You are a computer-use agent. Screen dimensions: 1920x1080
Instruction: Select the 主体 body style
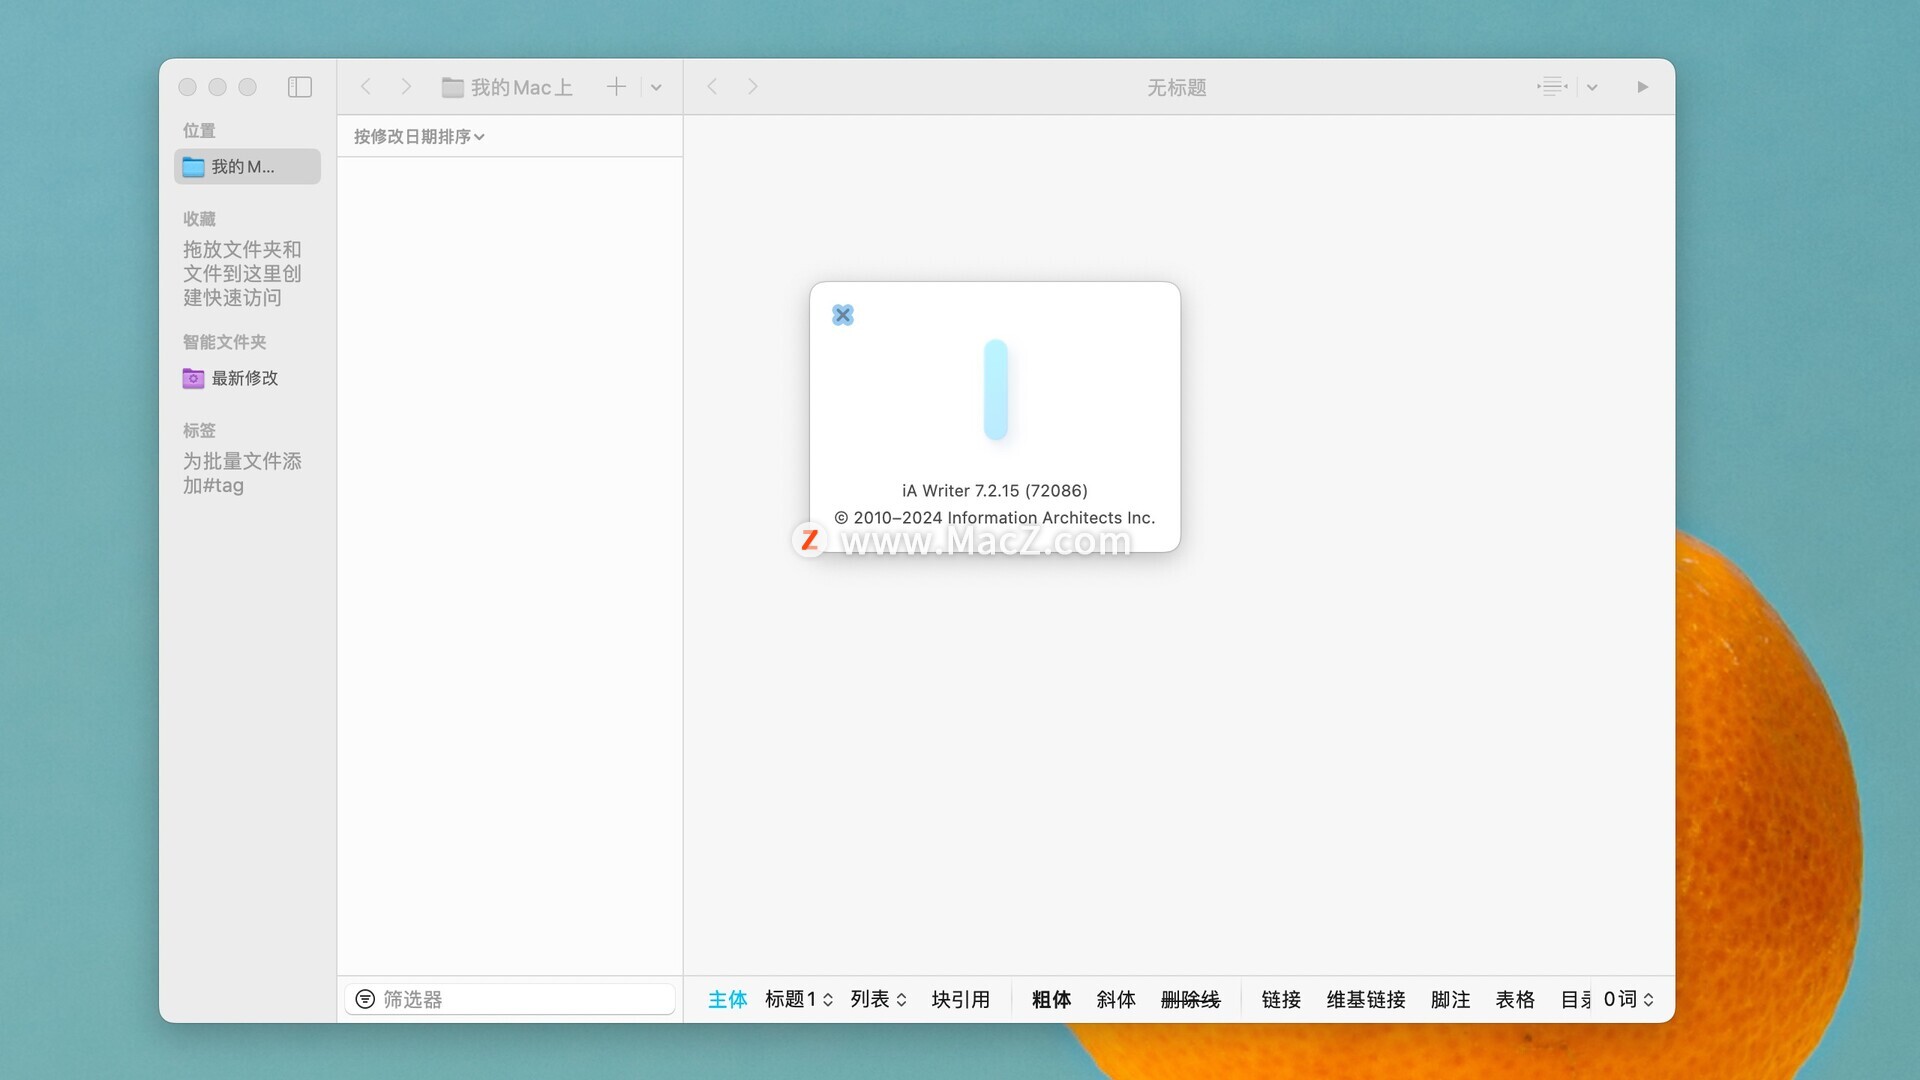pos(727,999)
